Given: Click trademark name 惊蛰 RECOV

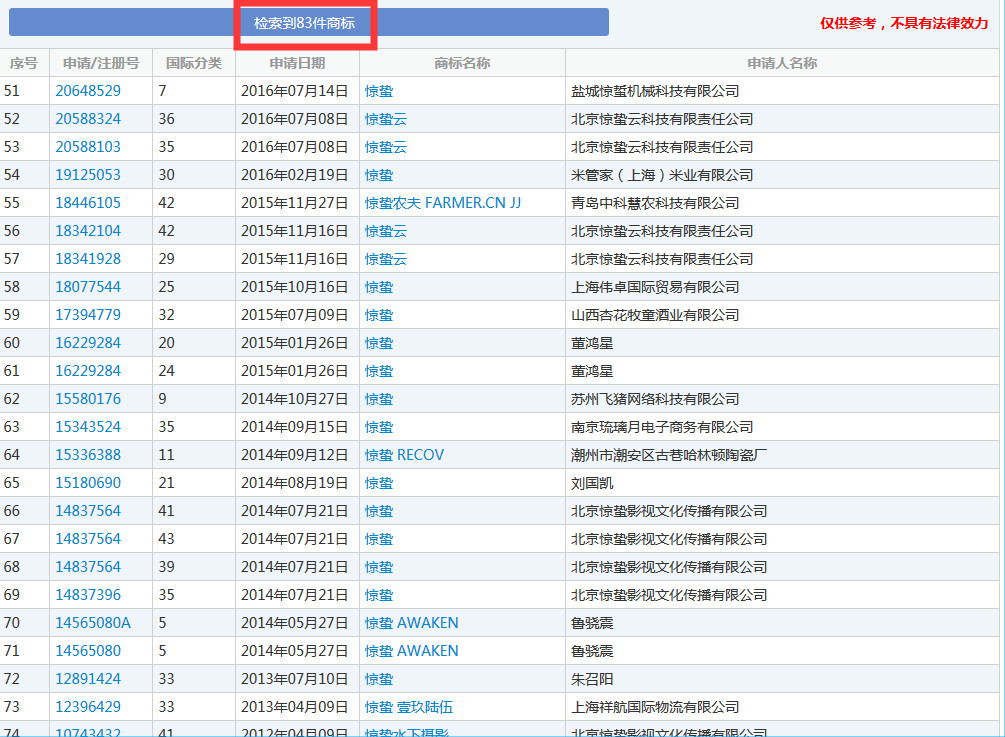Looking at the screenshot, I should [404, 455].
